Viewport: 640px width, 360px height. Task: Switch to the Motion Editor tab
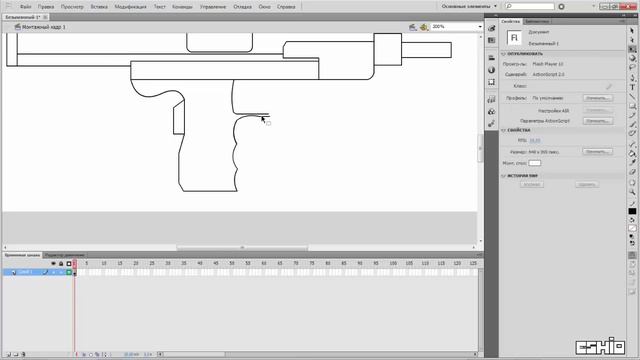64,255
